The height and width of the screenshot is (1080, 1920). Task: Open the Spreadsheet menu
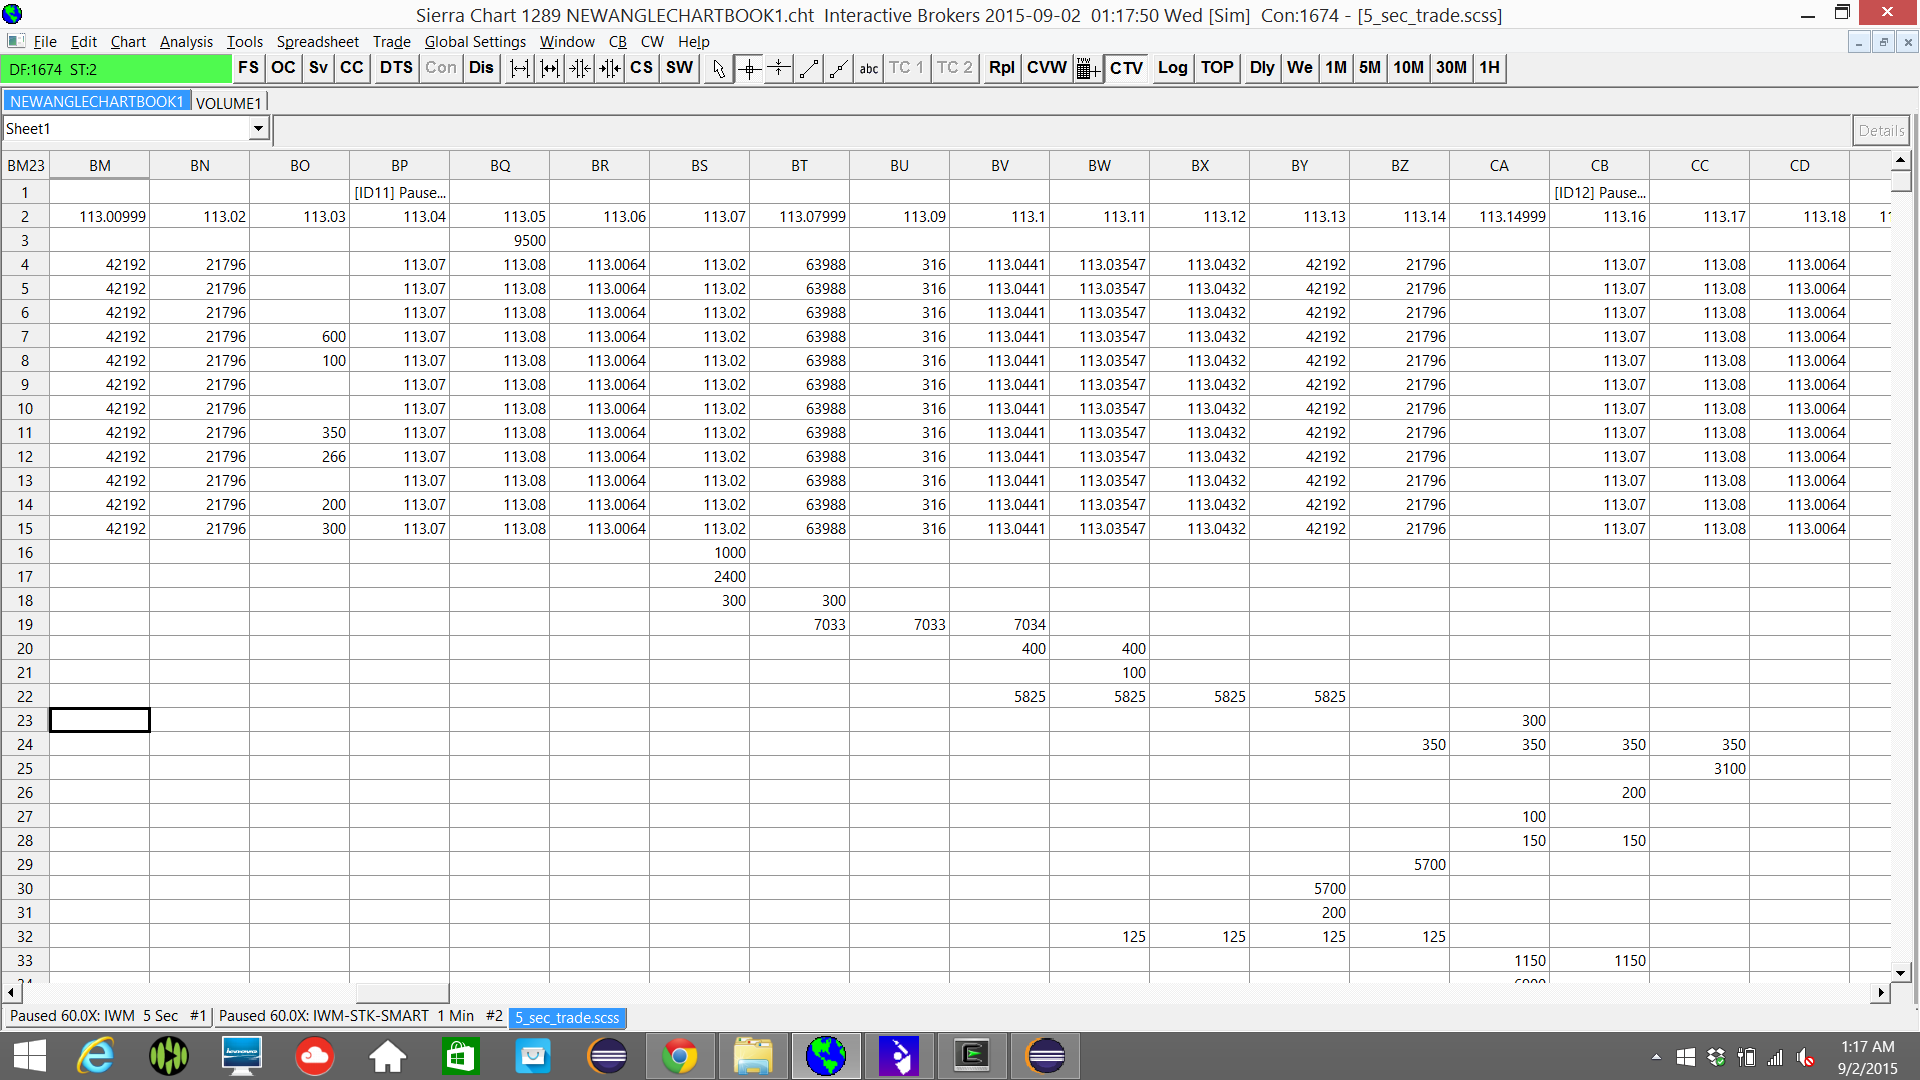click(x=317, y=42)
